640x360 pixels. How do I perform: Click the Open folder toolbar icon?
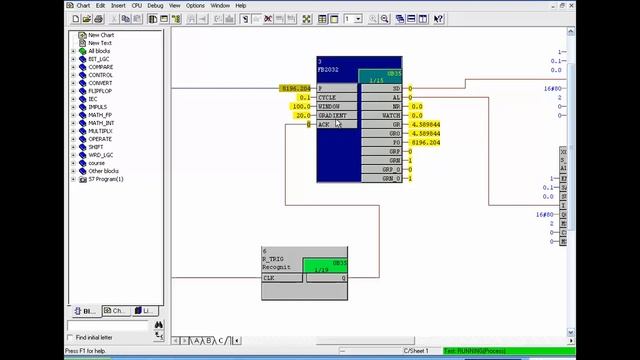(87, 19)
